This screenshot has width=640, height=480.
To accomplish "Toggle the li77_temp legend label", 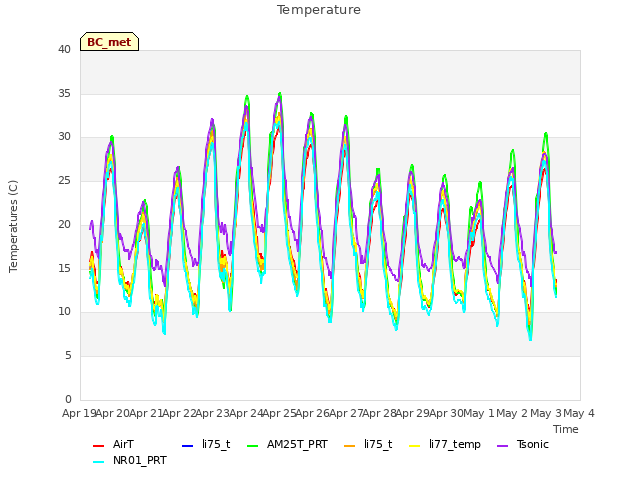I will (455, 445).
